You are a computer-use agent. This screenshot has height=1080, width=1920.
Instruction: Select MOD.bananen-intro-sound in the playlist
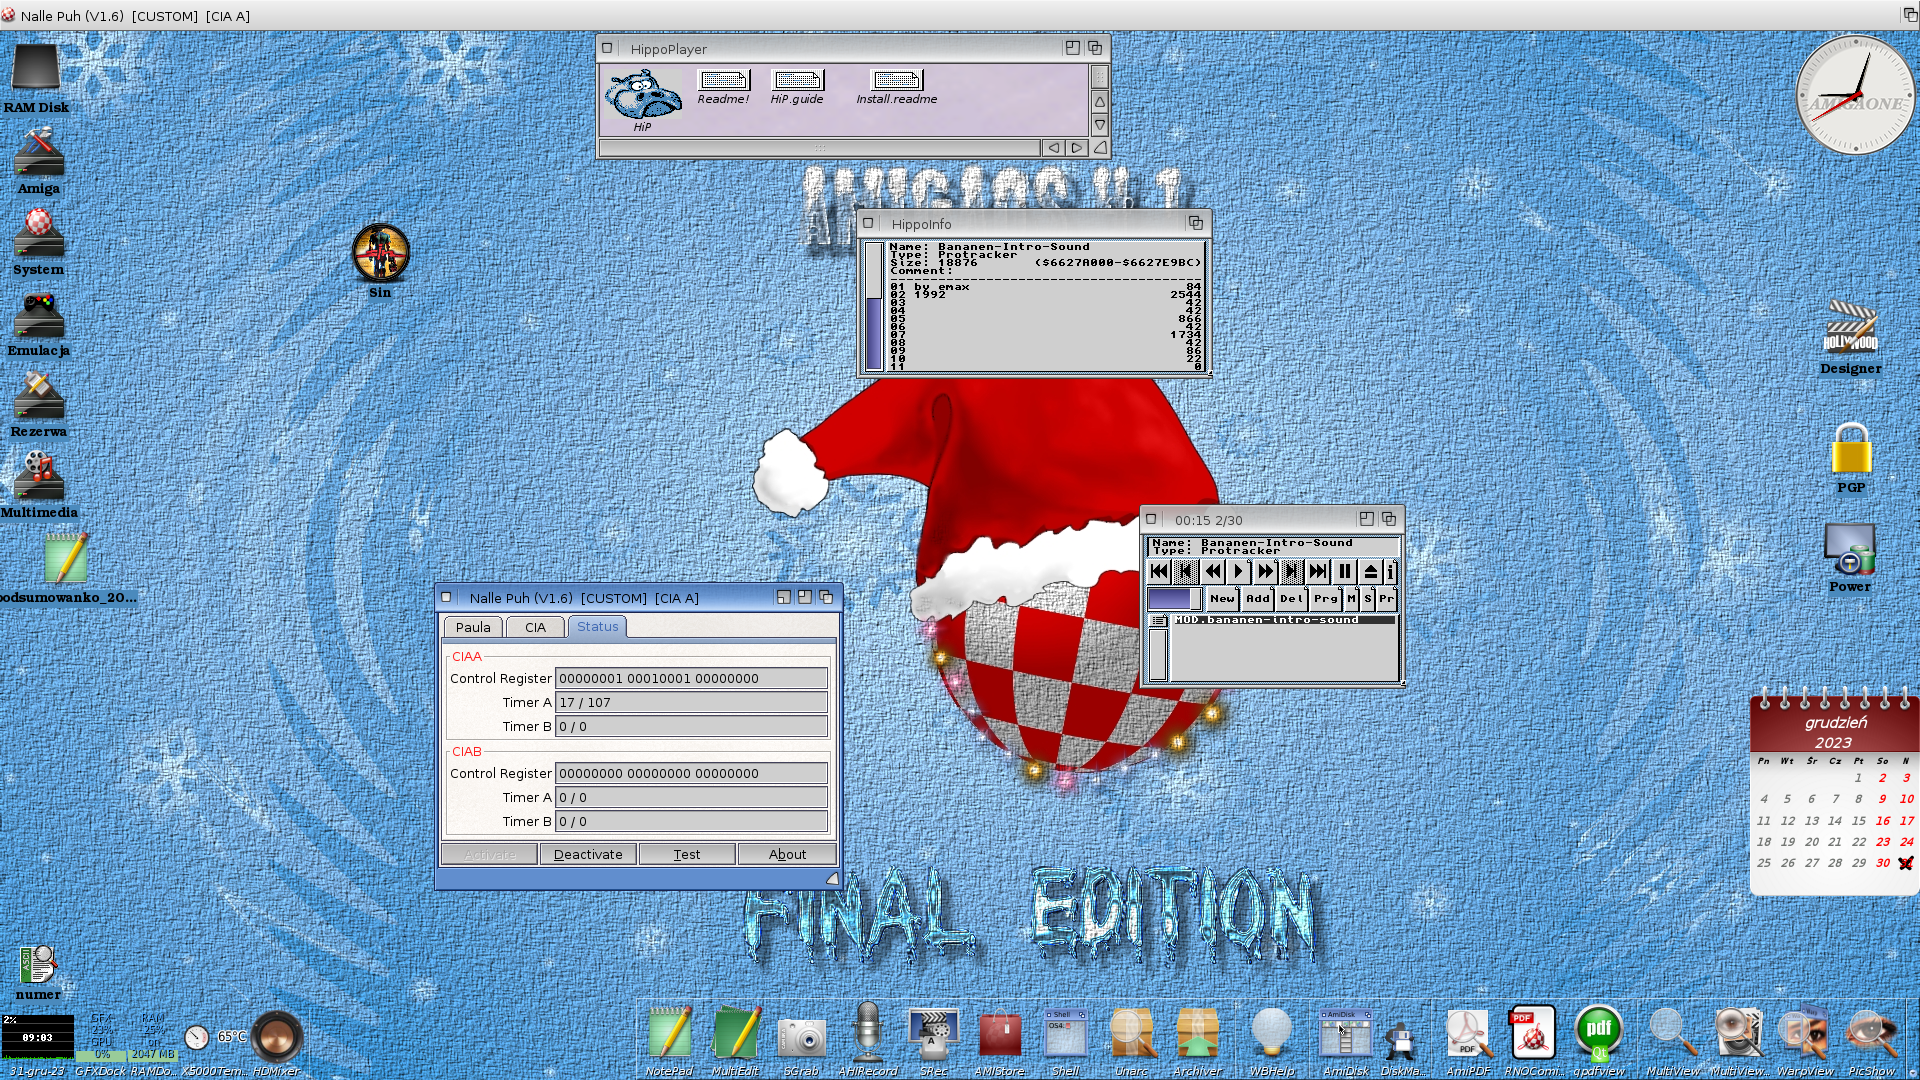(x=1284, y=620)
